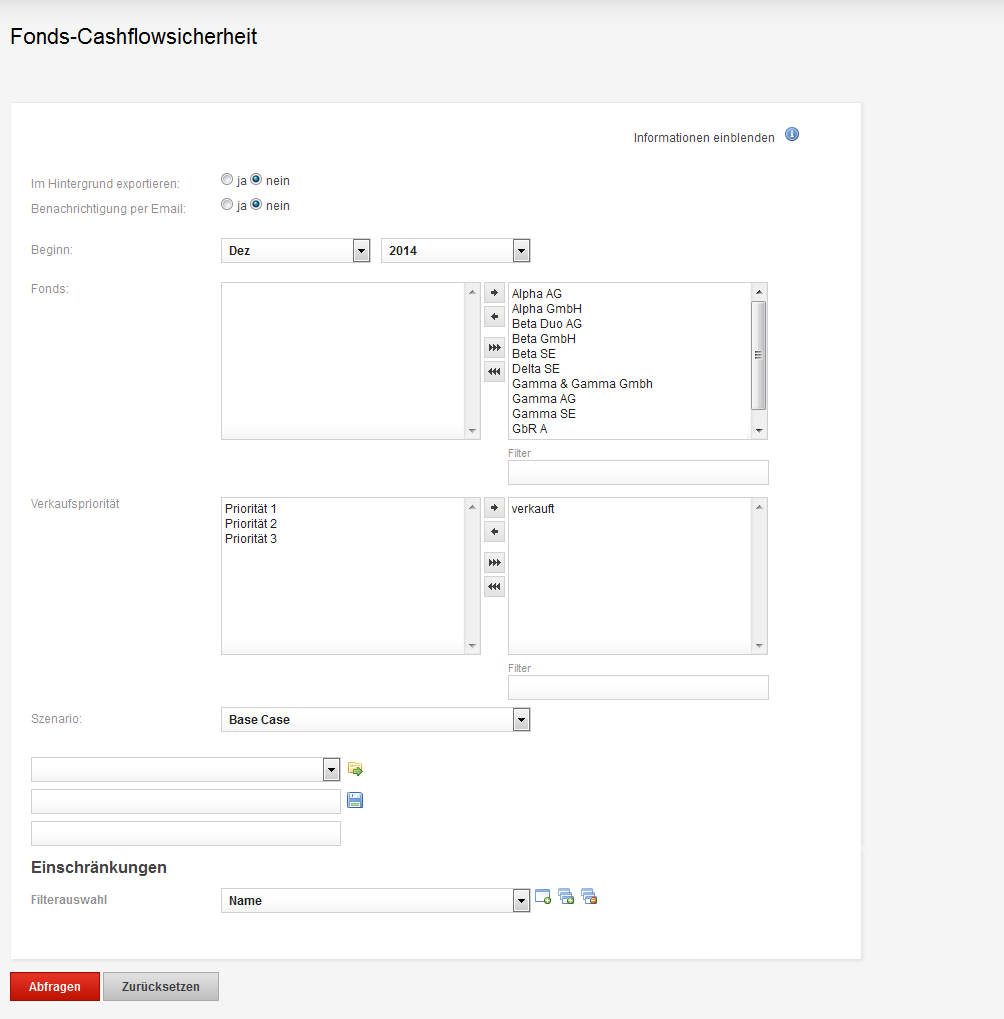1004x1019 pixels.
Task: Select Alpha AG in the Fonds list
Action: tap(537, 294)
